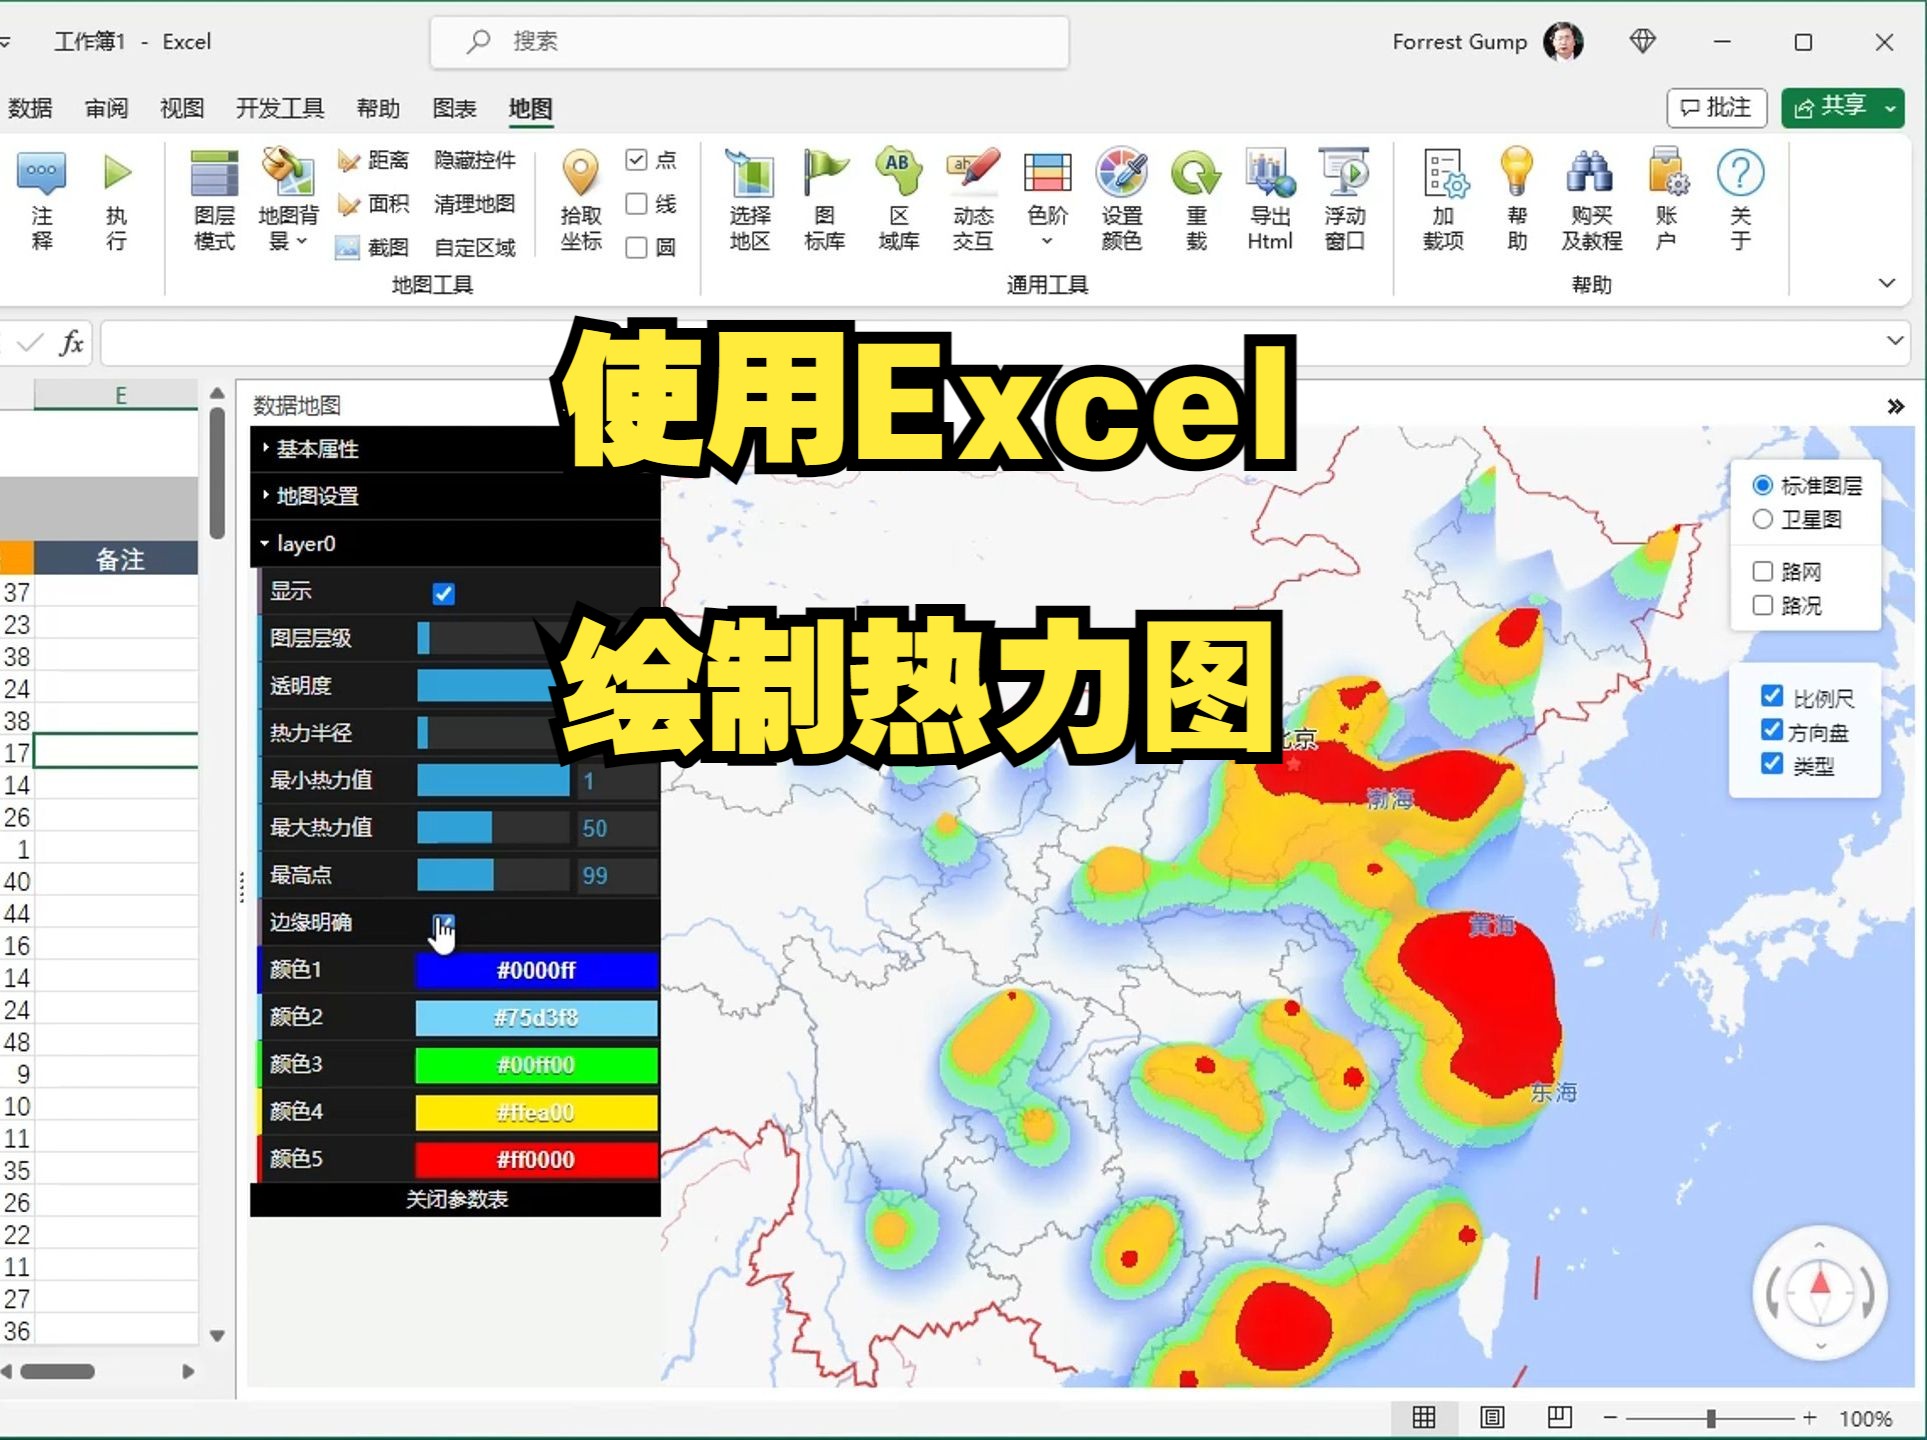Click 拾取坐标 pick coordinates icon
This screenshot has width=1927, height=1440.
581,172
